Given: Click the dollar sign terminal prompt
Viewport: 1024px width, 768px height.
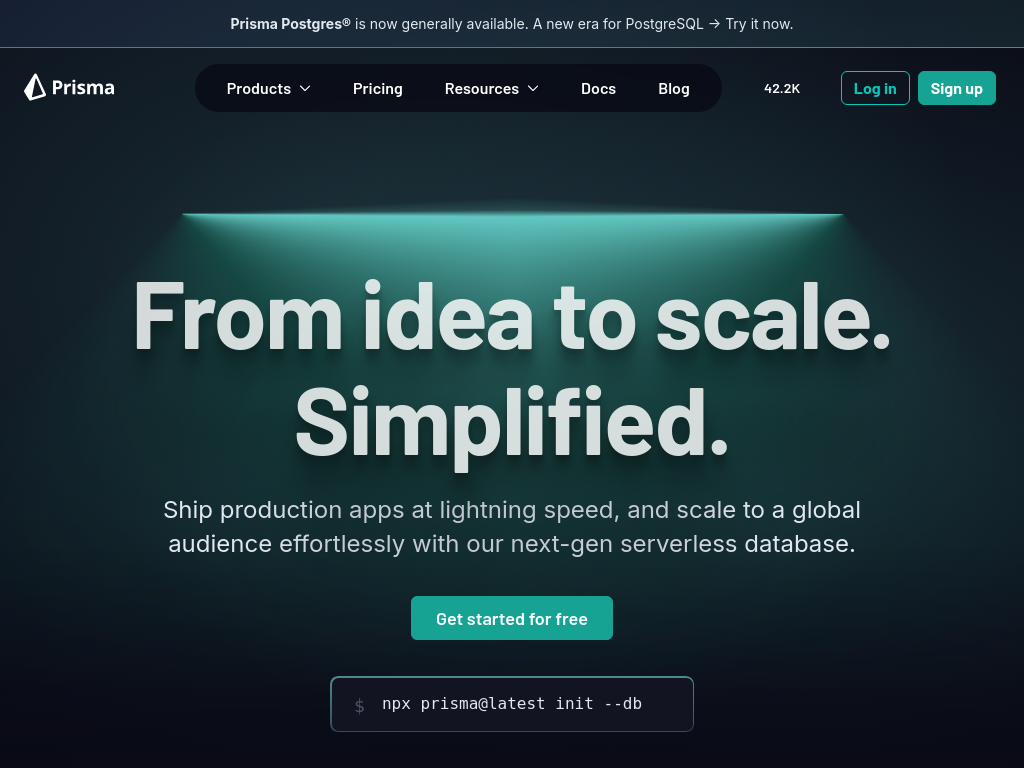Looking at the screenshot, I should point(359,705).
